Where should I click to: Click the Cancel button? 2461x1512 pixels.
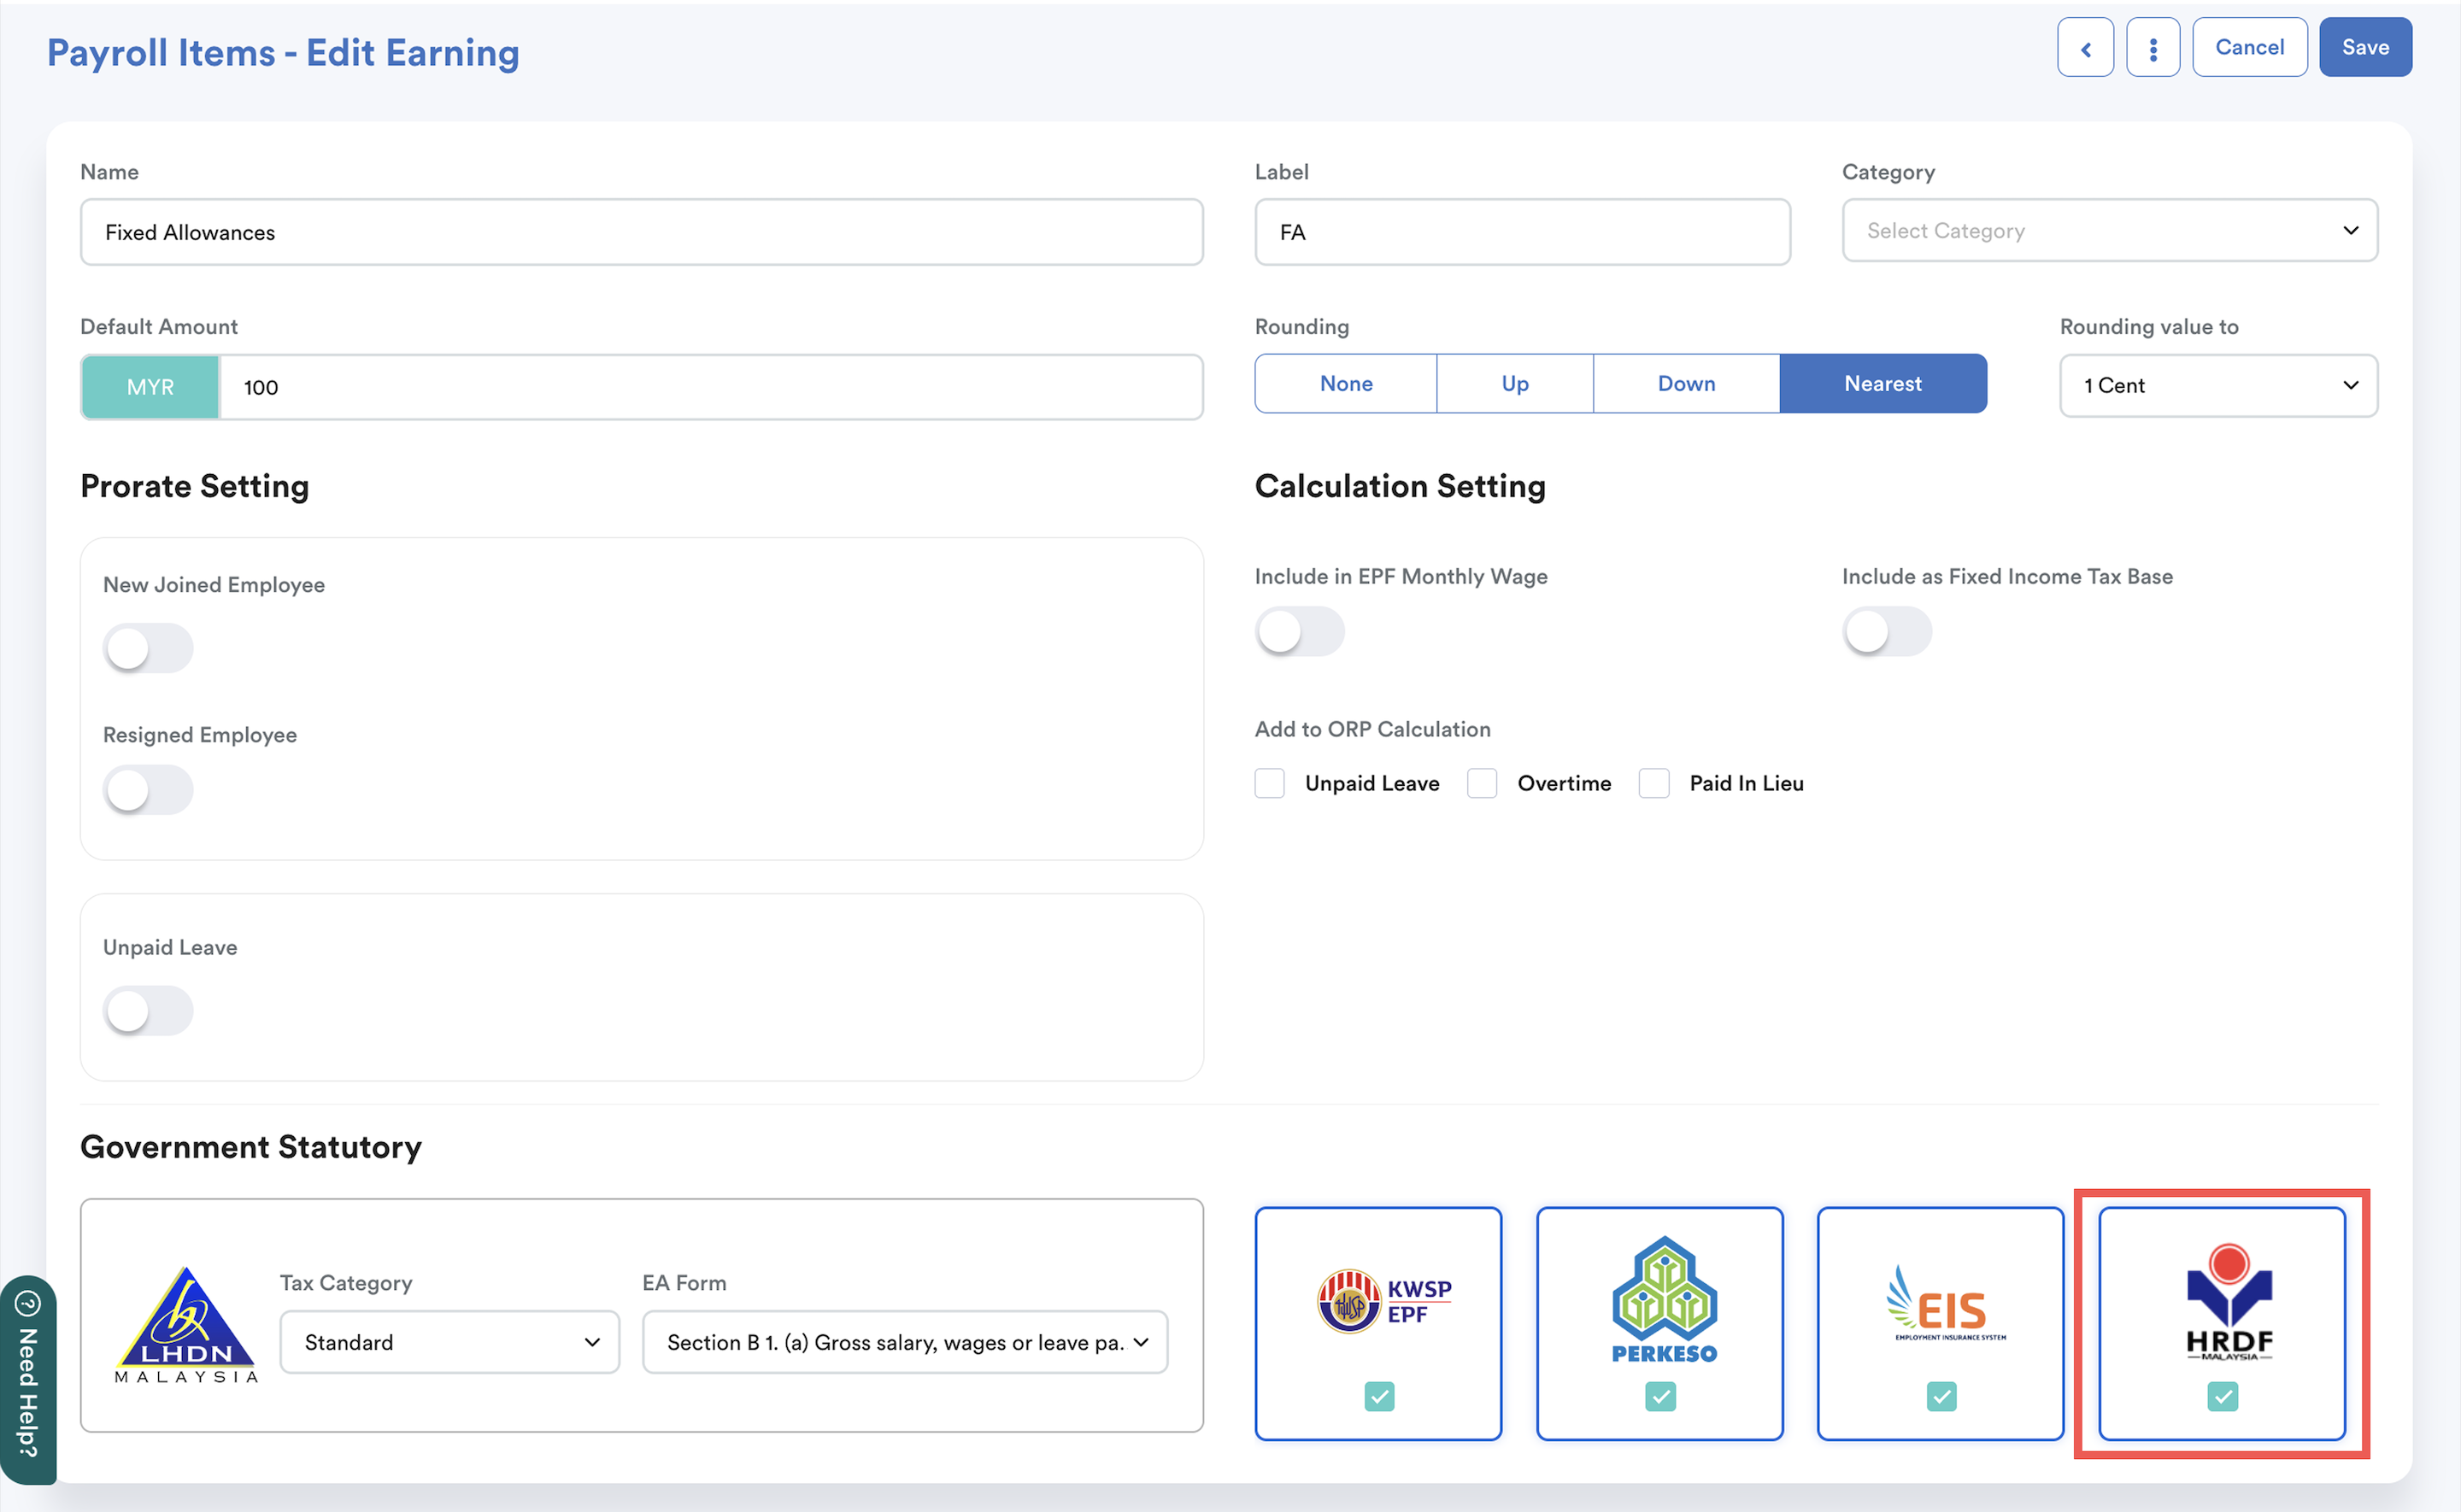tap(2248, 48)
